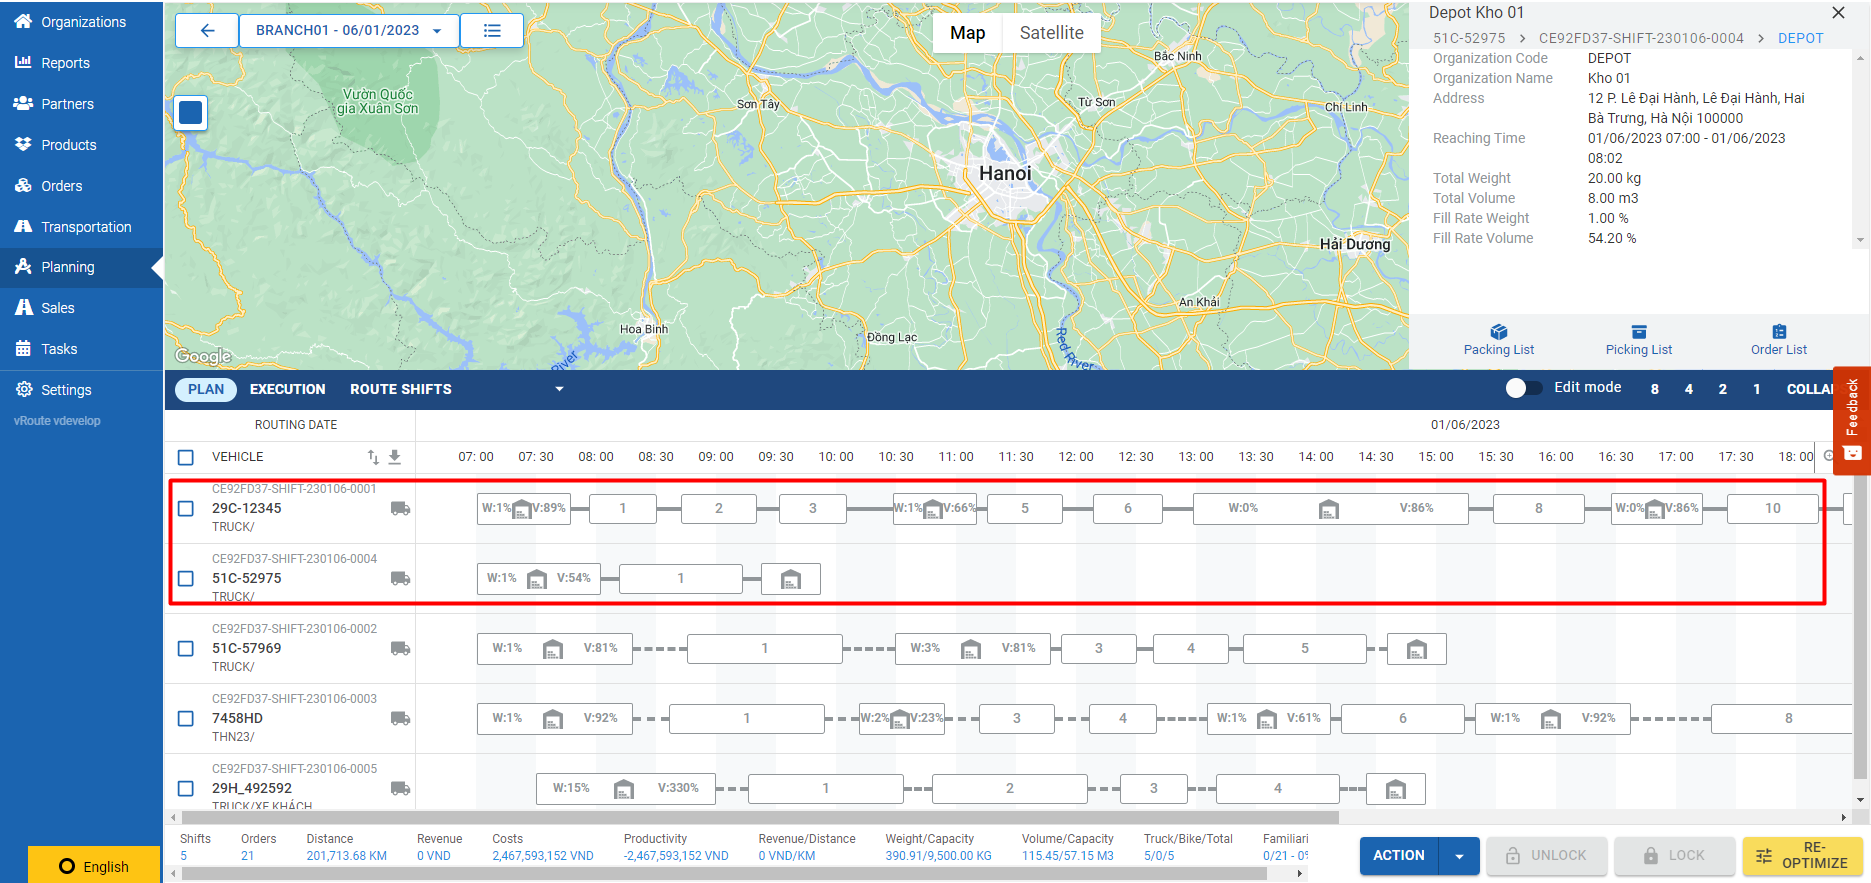Click truck icon for vehicle 7458HD
Viewport: 1871px width, 883px height.
[400, 718]
